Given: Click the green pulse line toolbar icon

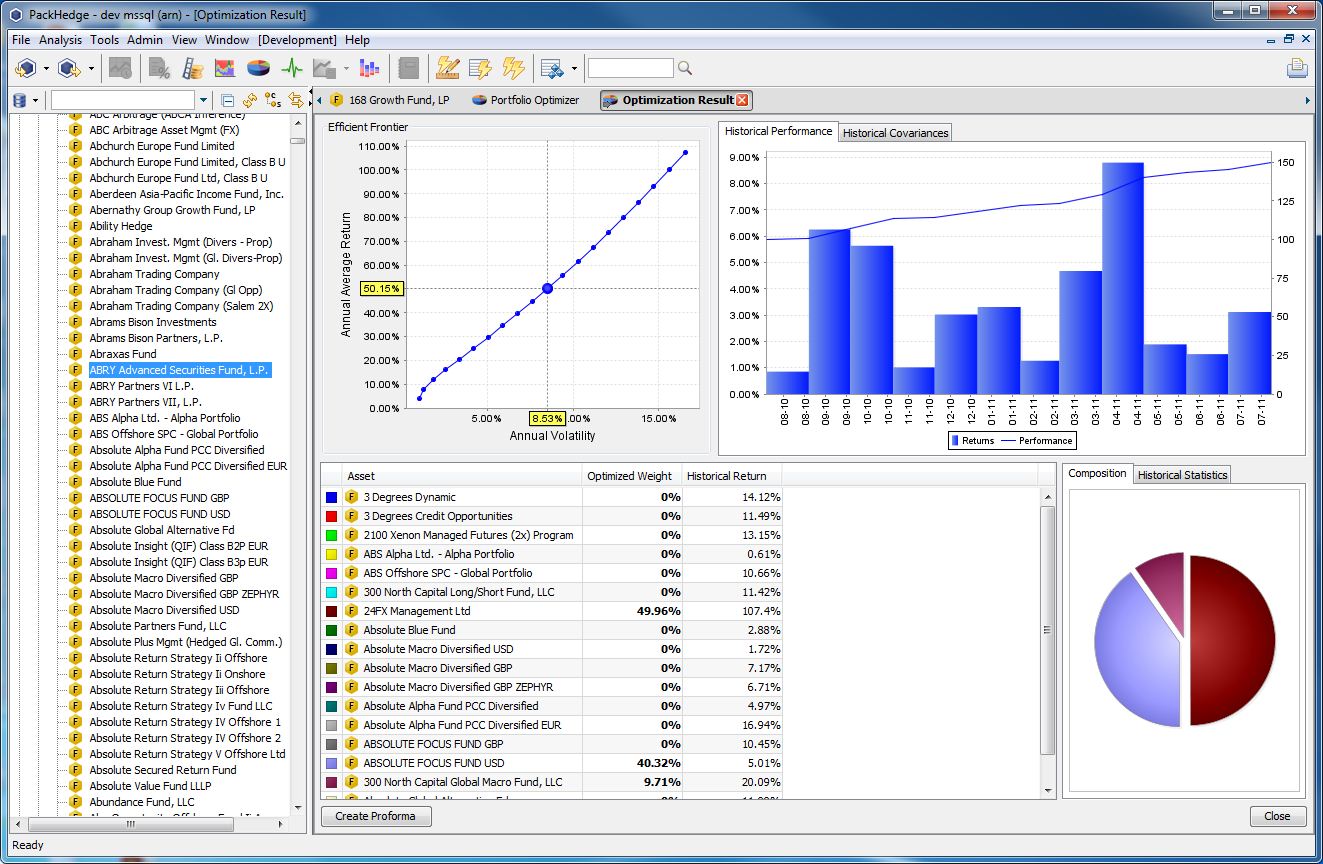Looking at the screenshot, I should tap(292, 68).
